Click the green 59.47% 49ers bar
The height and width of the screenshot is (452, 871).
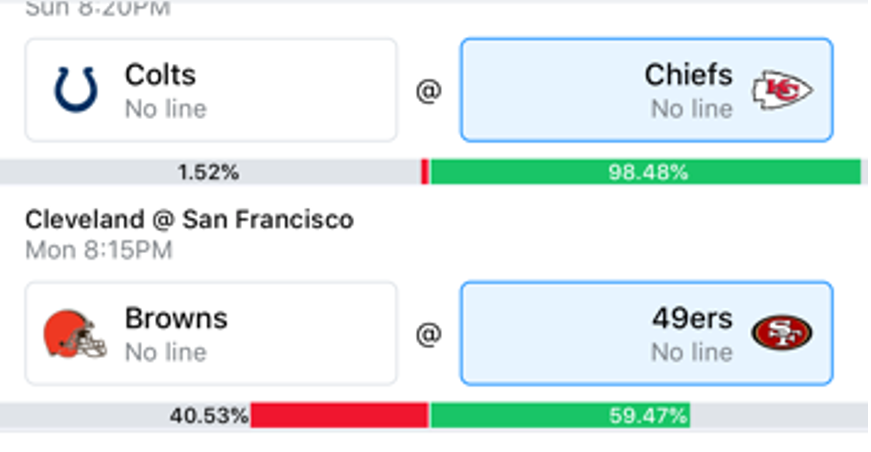(x=560, y=415)
